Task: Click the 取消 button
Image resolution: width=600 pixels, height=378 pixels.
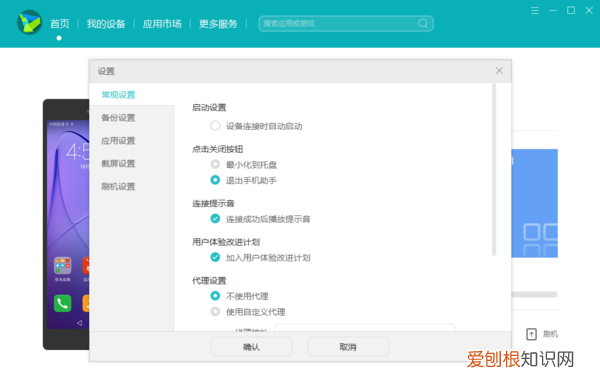Action: pyautogui.click(x=348, y=347)
